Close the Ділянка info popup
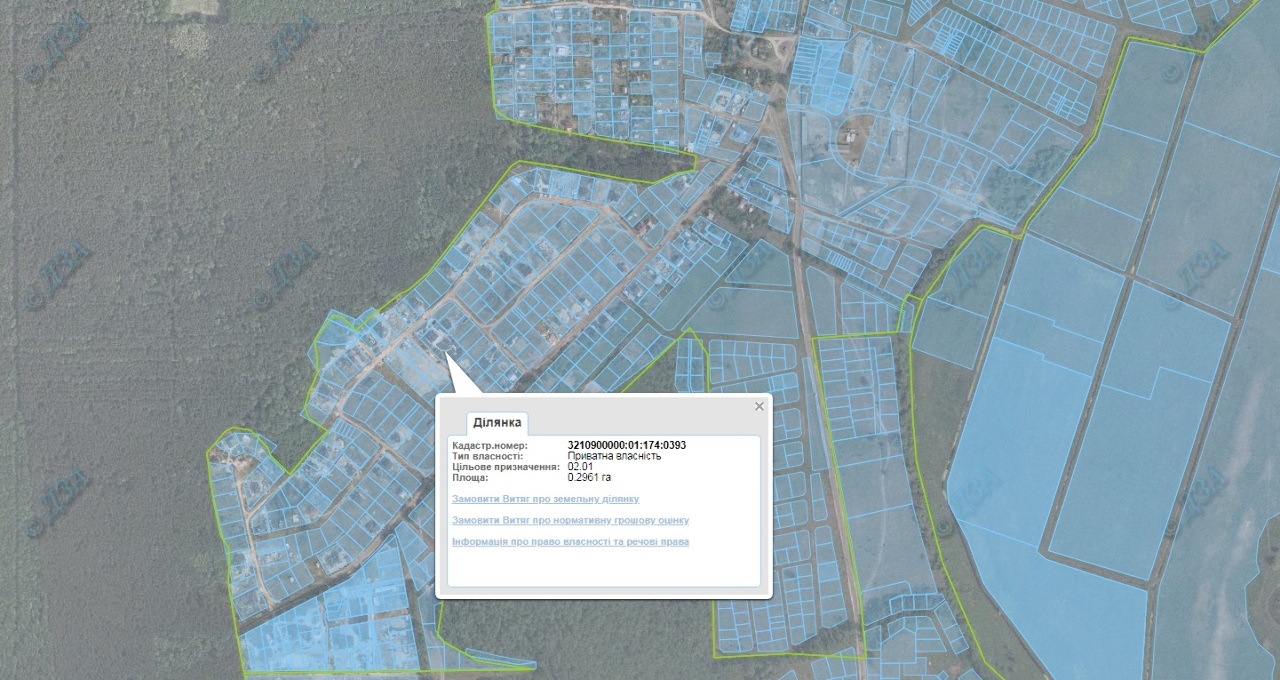The width and height of the screenshot is (1280, 680). click(x=759, y=406)
